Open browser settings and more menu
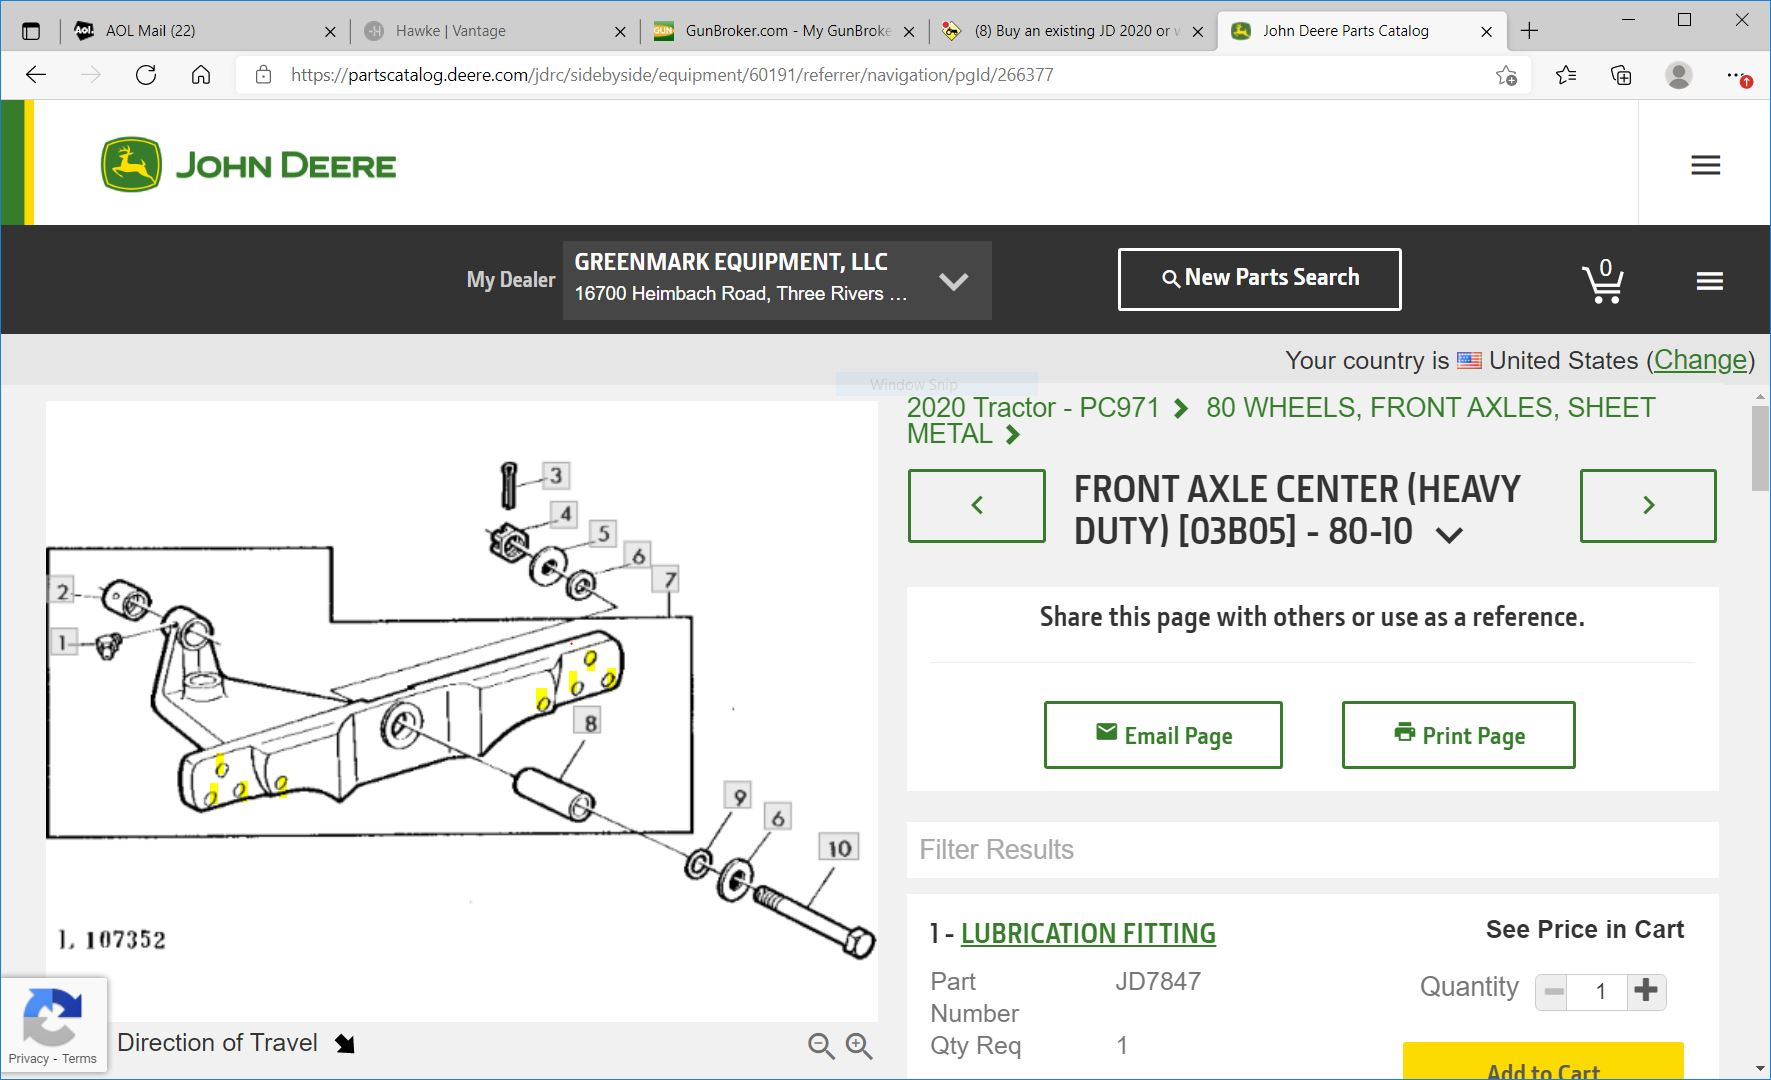Image resolution: width=1771 pixels, height=1080 pixels. tap(1738, 75)
